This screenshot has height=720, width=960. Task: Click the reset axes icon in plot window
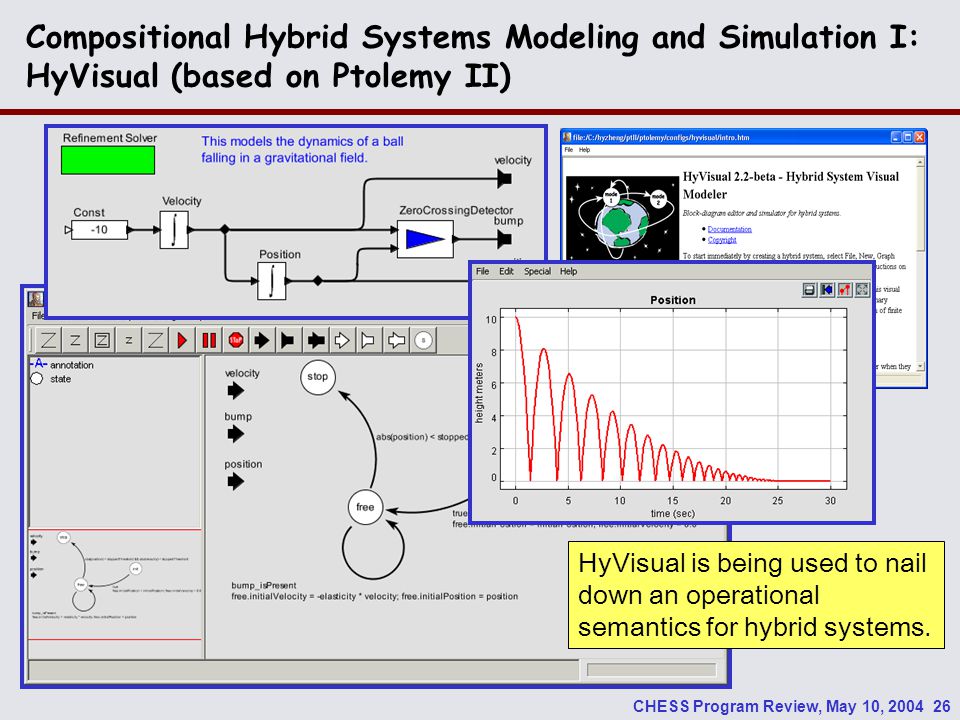tap(827, 289)
